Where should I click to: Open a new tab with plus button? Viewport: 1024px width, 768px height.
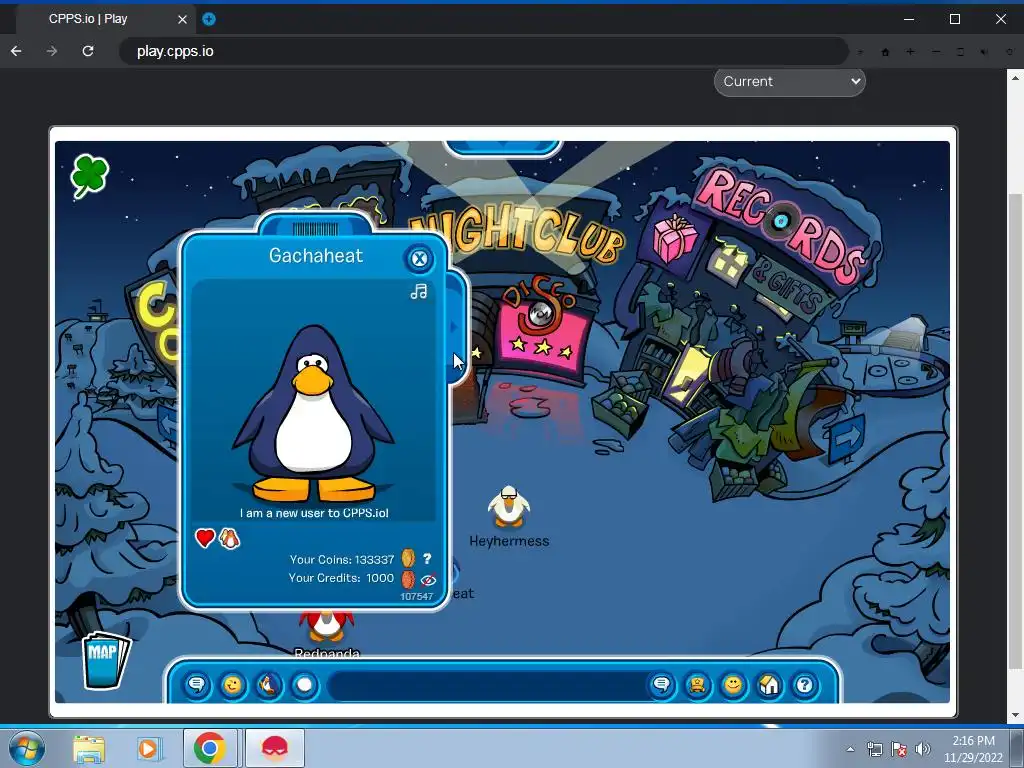click(x=209, y=19)
